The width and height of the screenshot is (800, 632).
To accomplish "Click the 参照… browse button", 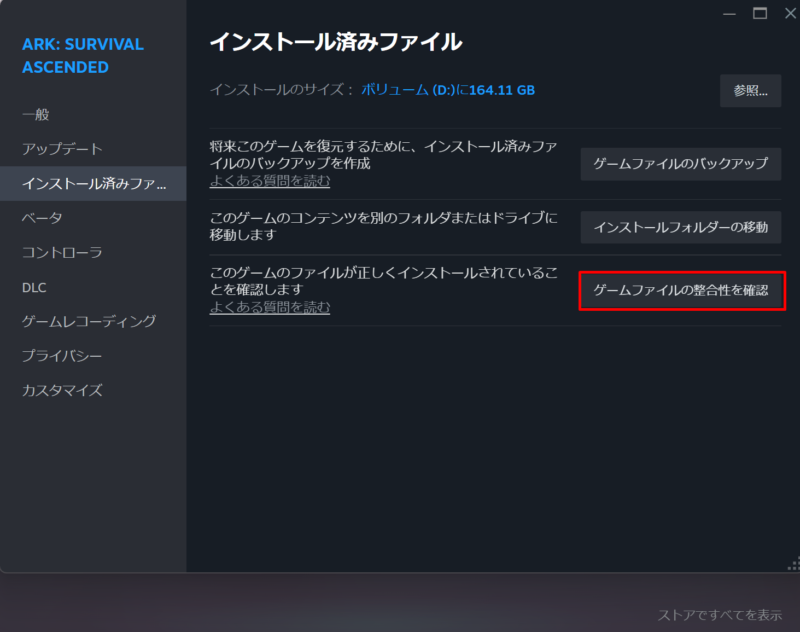I will [x=749, y=91].
